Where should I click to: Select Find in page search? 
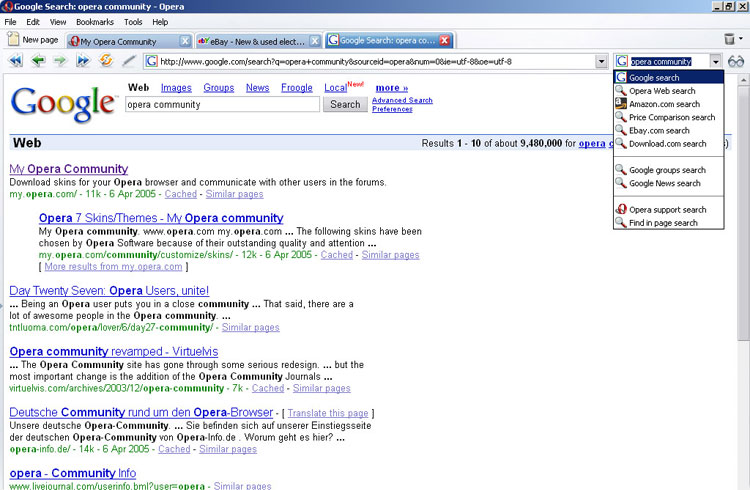tap(669, 223)
